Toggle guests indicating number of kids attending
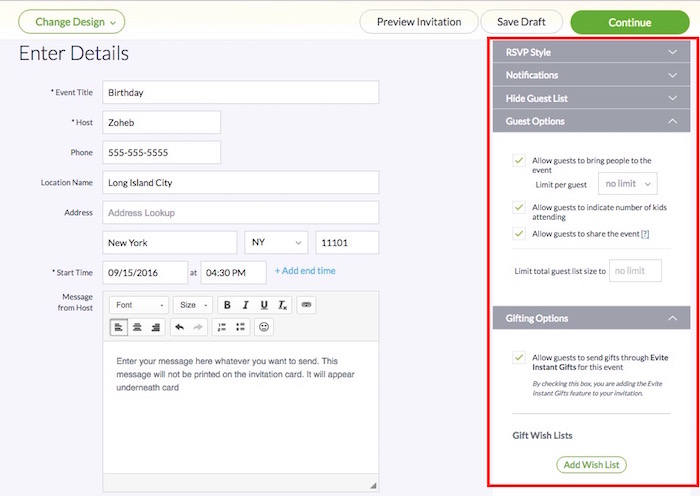Screen dimensions: 700x496 pyautogui.click(x=519, y=207)
